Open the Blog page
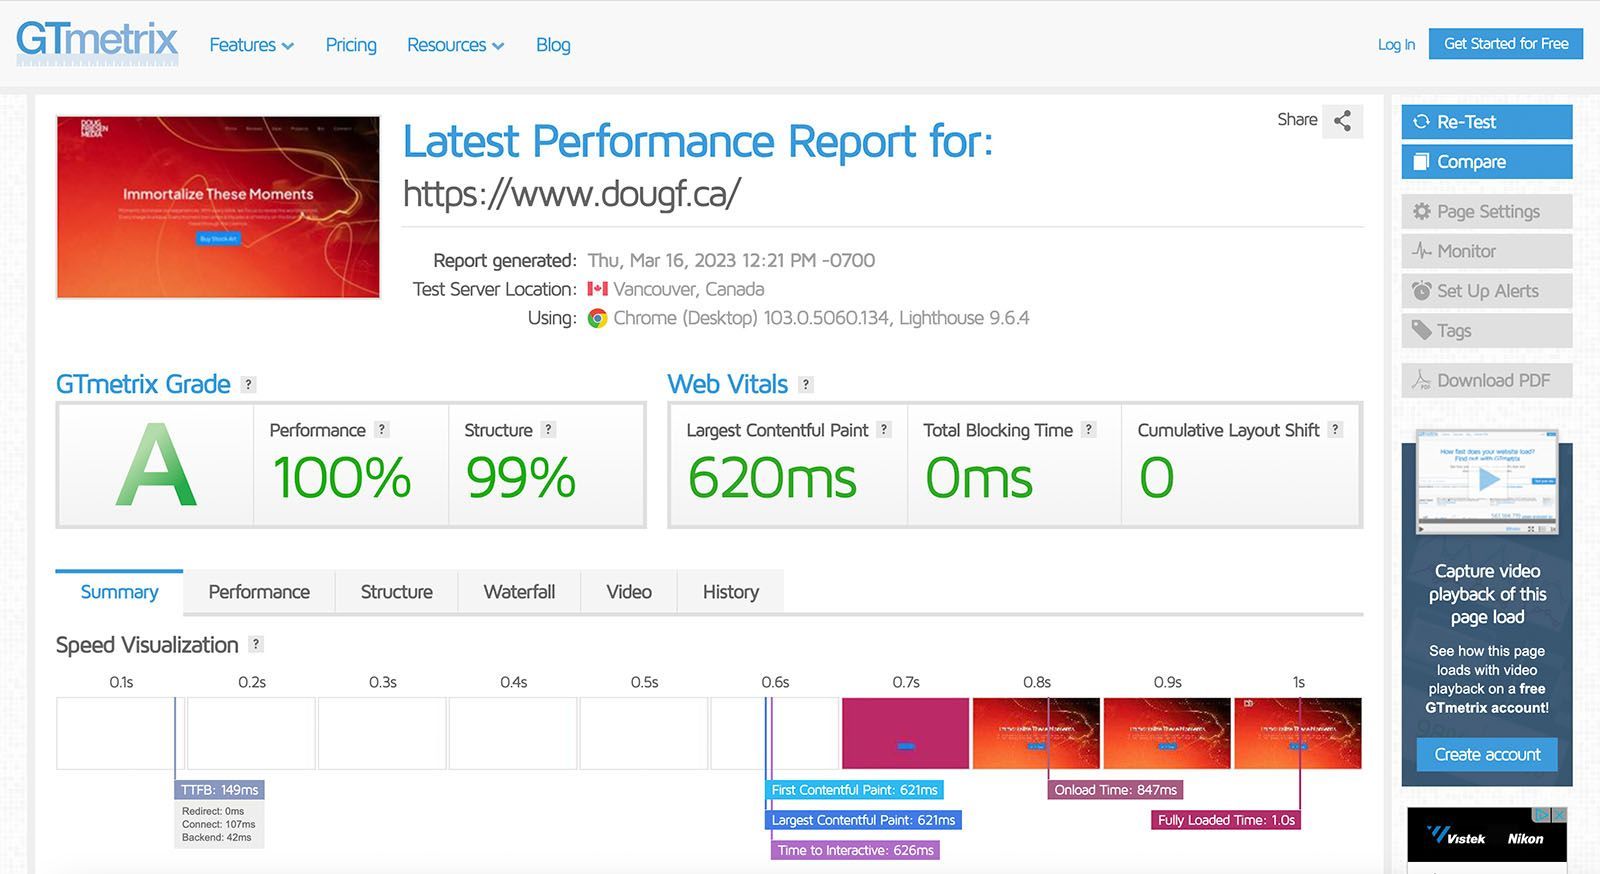 point(553,45)
